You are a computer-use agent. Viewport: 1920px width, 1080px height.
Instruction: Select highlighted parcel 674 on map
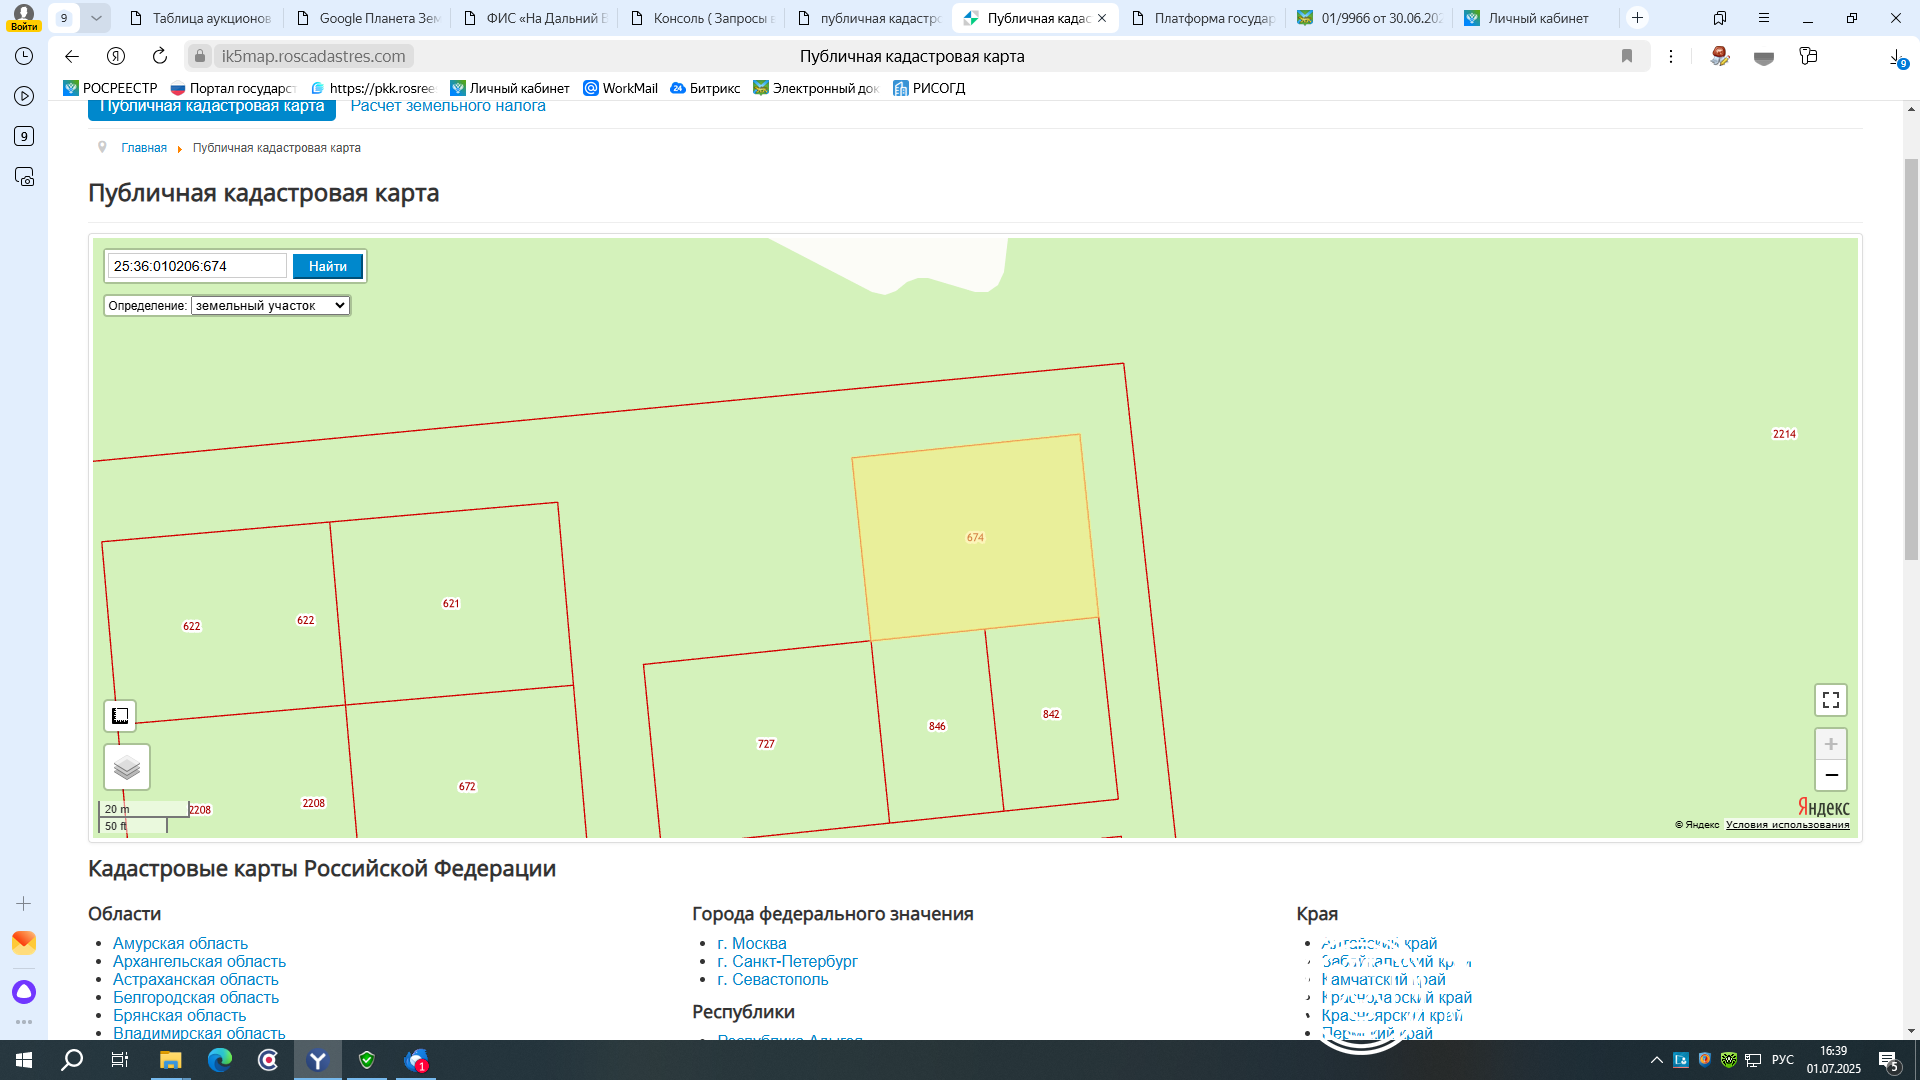pyautogui.click(x=975, y=537)
